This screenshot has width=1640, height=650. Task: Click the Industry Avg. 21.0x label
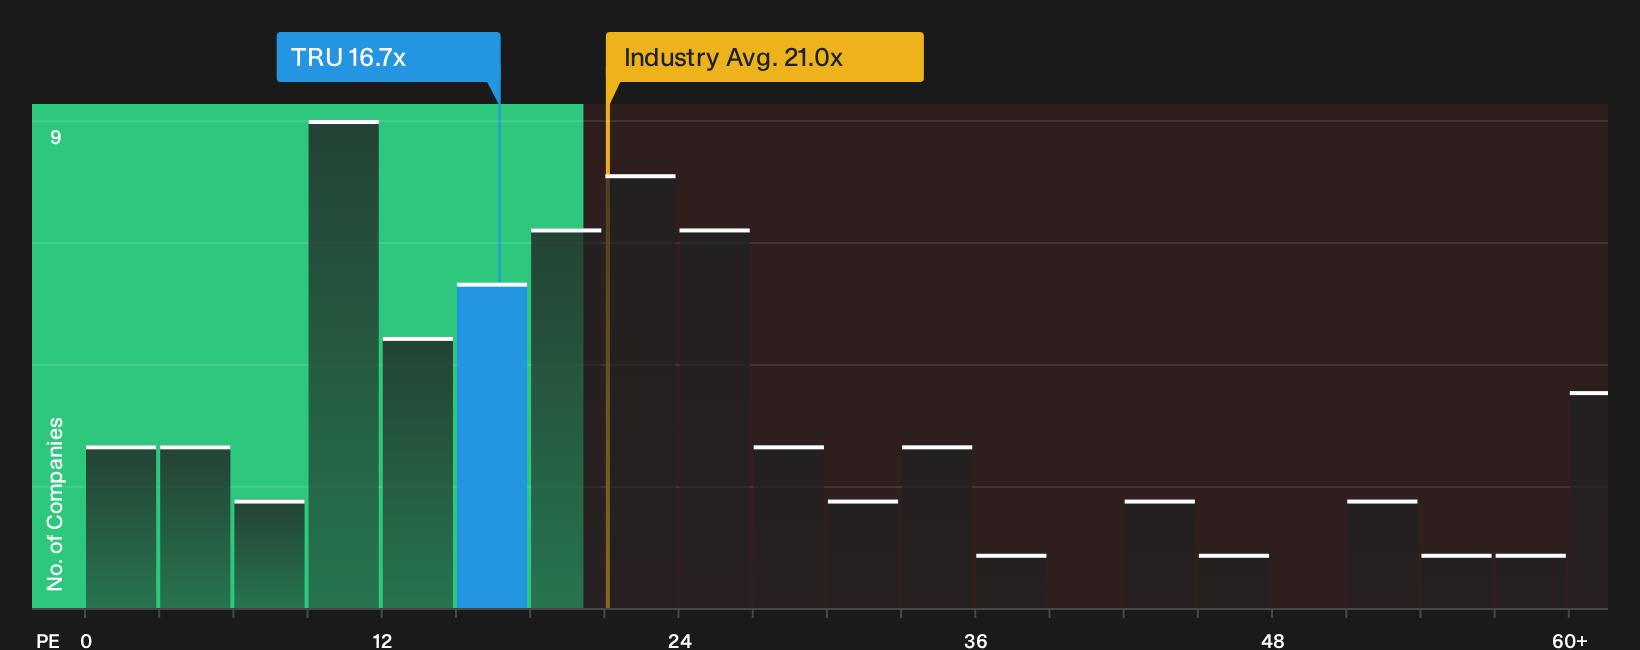(764, 57)
